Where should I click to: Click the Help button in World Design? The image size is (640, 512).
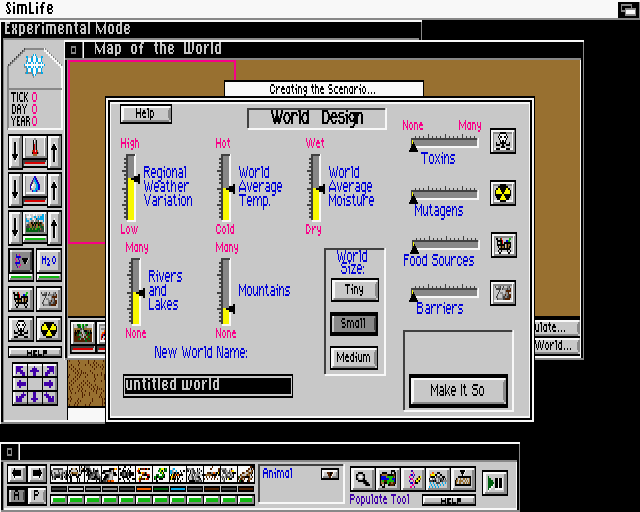[x=146, y=114]
